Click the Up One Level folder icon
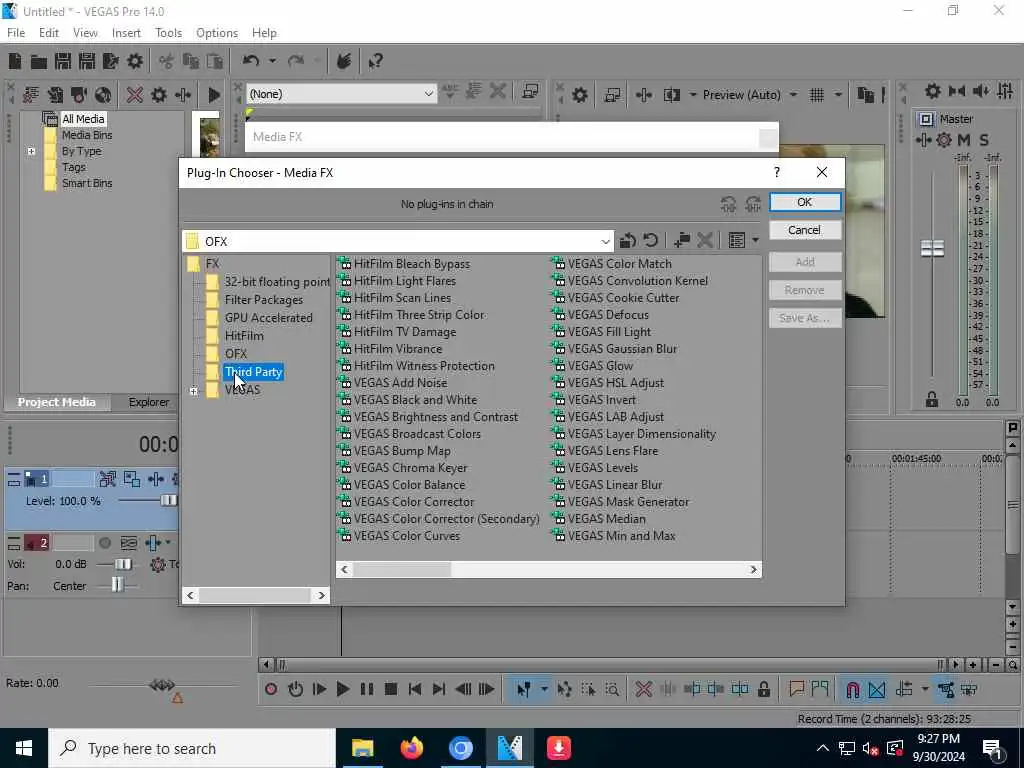Image resolution: width=1024 pixels, height=768 pixels. pos(628,240)
